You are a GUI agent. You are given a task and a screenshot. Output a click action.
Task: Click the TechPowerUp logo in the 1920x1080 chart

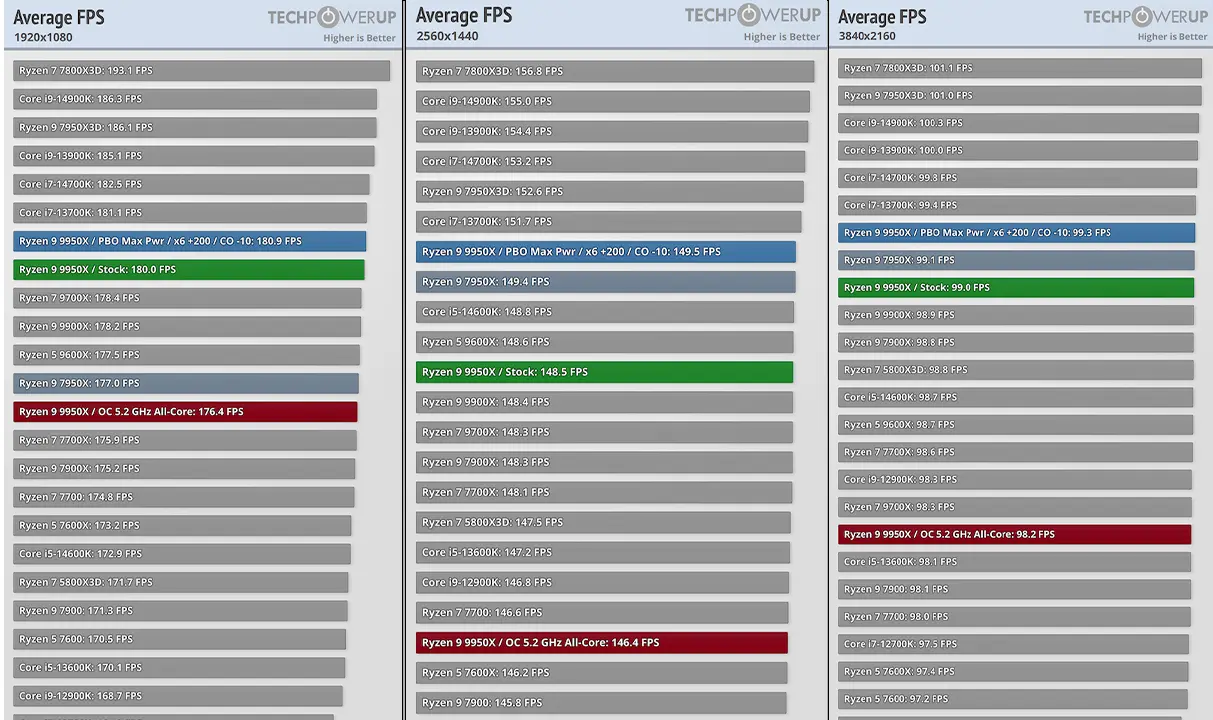(x=332, y=17)
